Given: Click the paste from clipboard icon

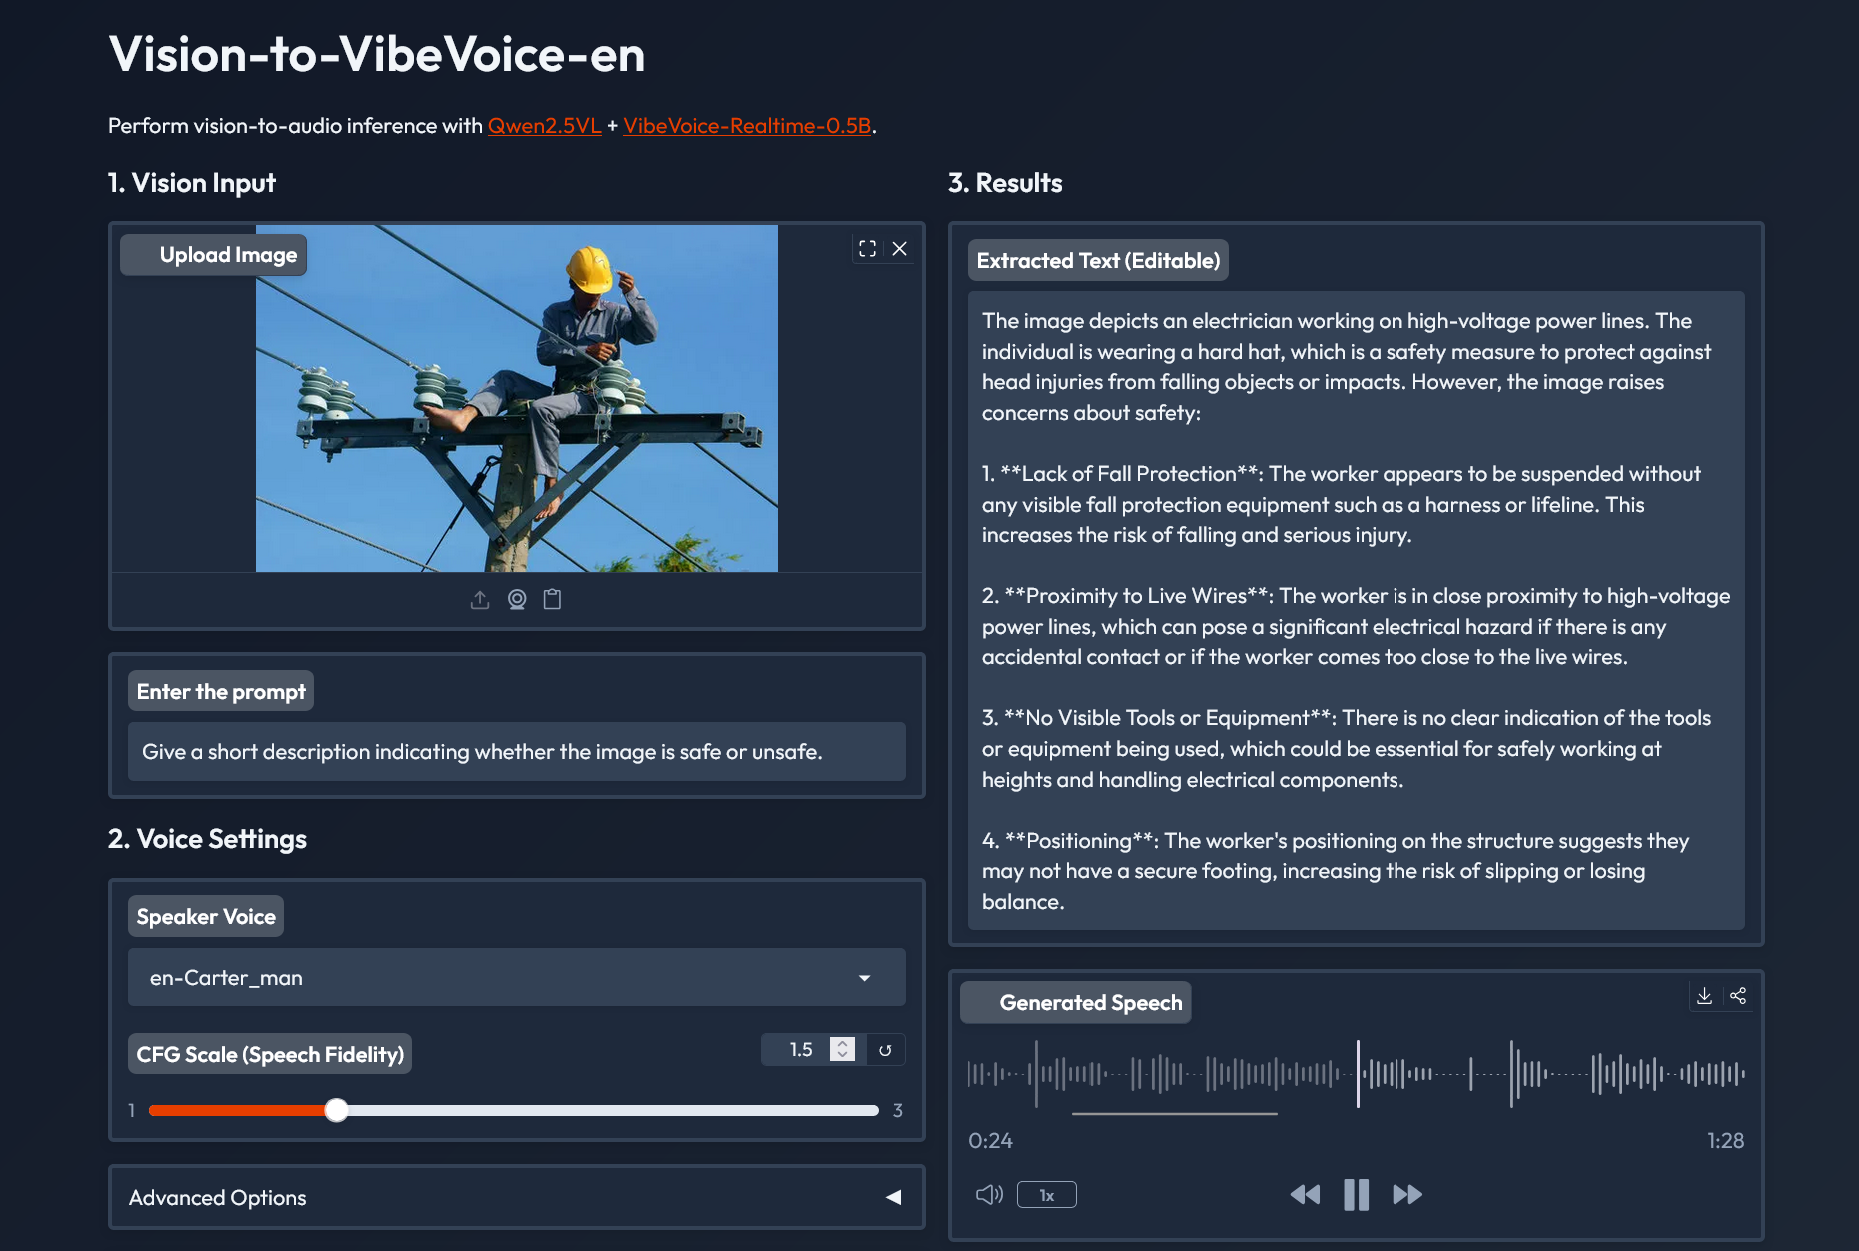Looking at the screenshot, I should [552, 600].
